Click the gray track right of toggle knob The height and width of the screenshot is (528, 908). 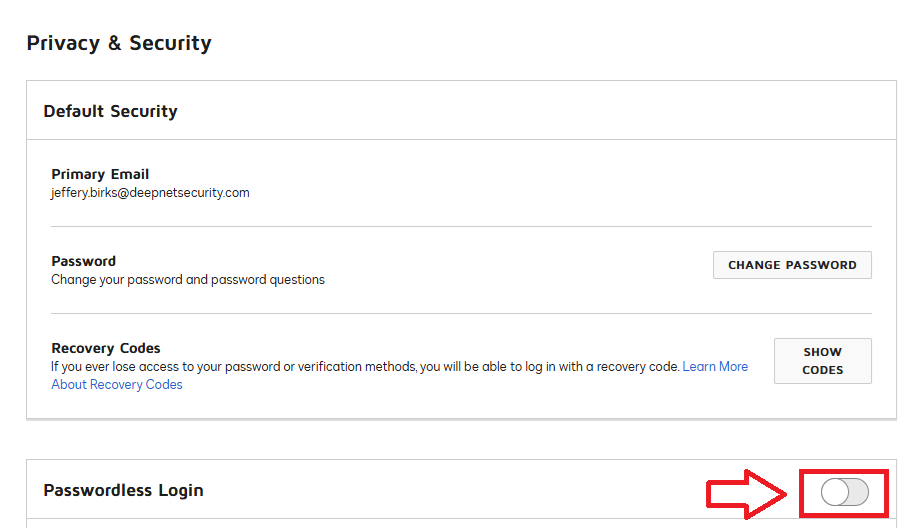point(858,491)
